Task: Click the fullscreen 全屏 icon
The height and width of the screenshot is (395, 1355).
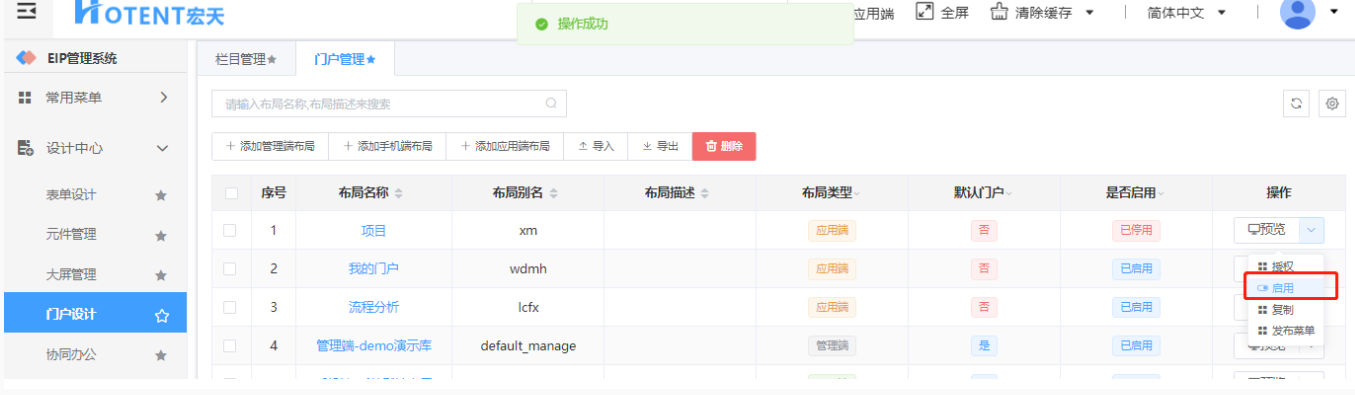Action: tap(925, 12)
